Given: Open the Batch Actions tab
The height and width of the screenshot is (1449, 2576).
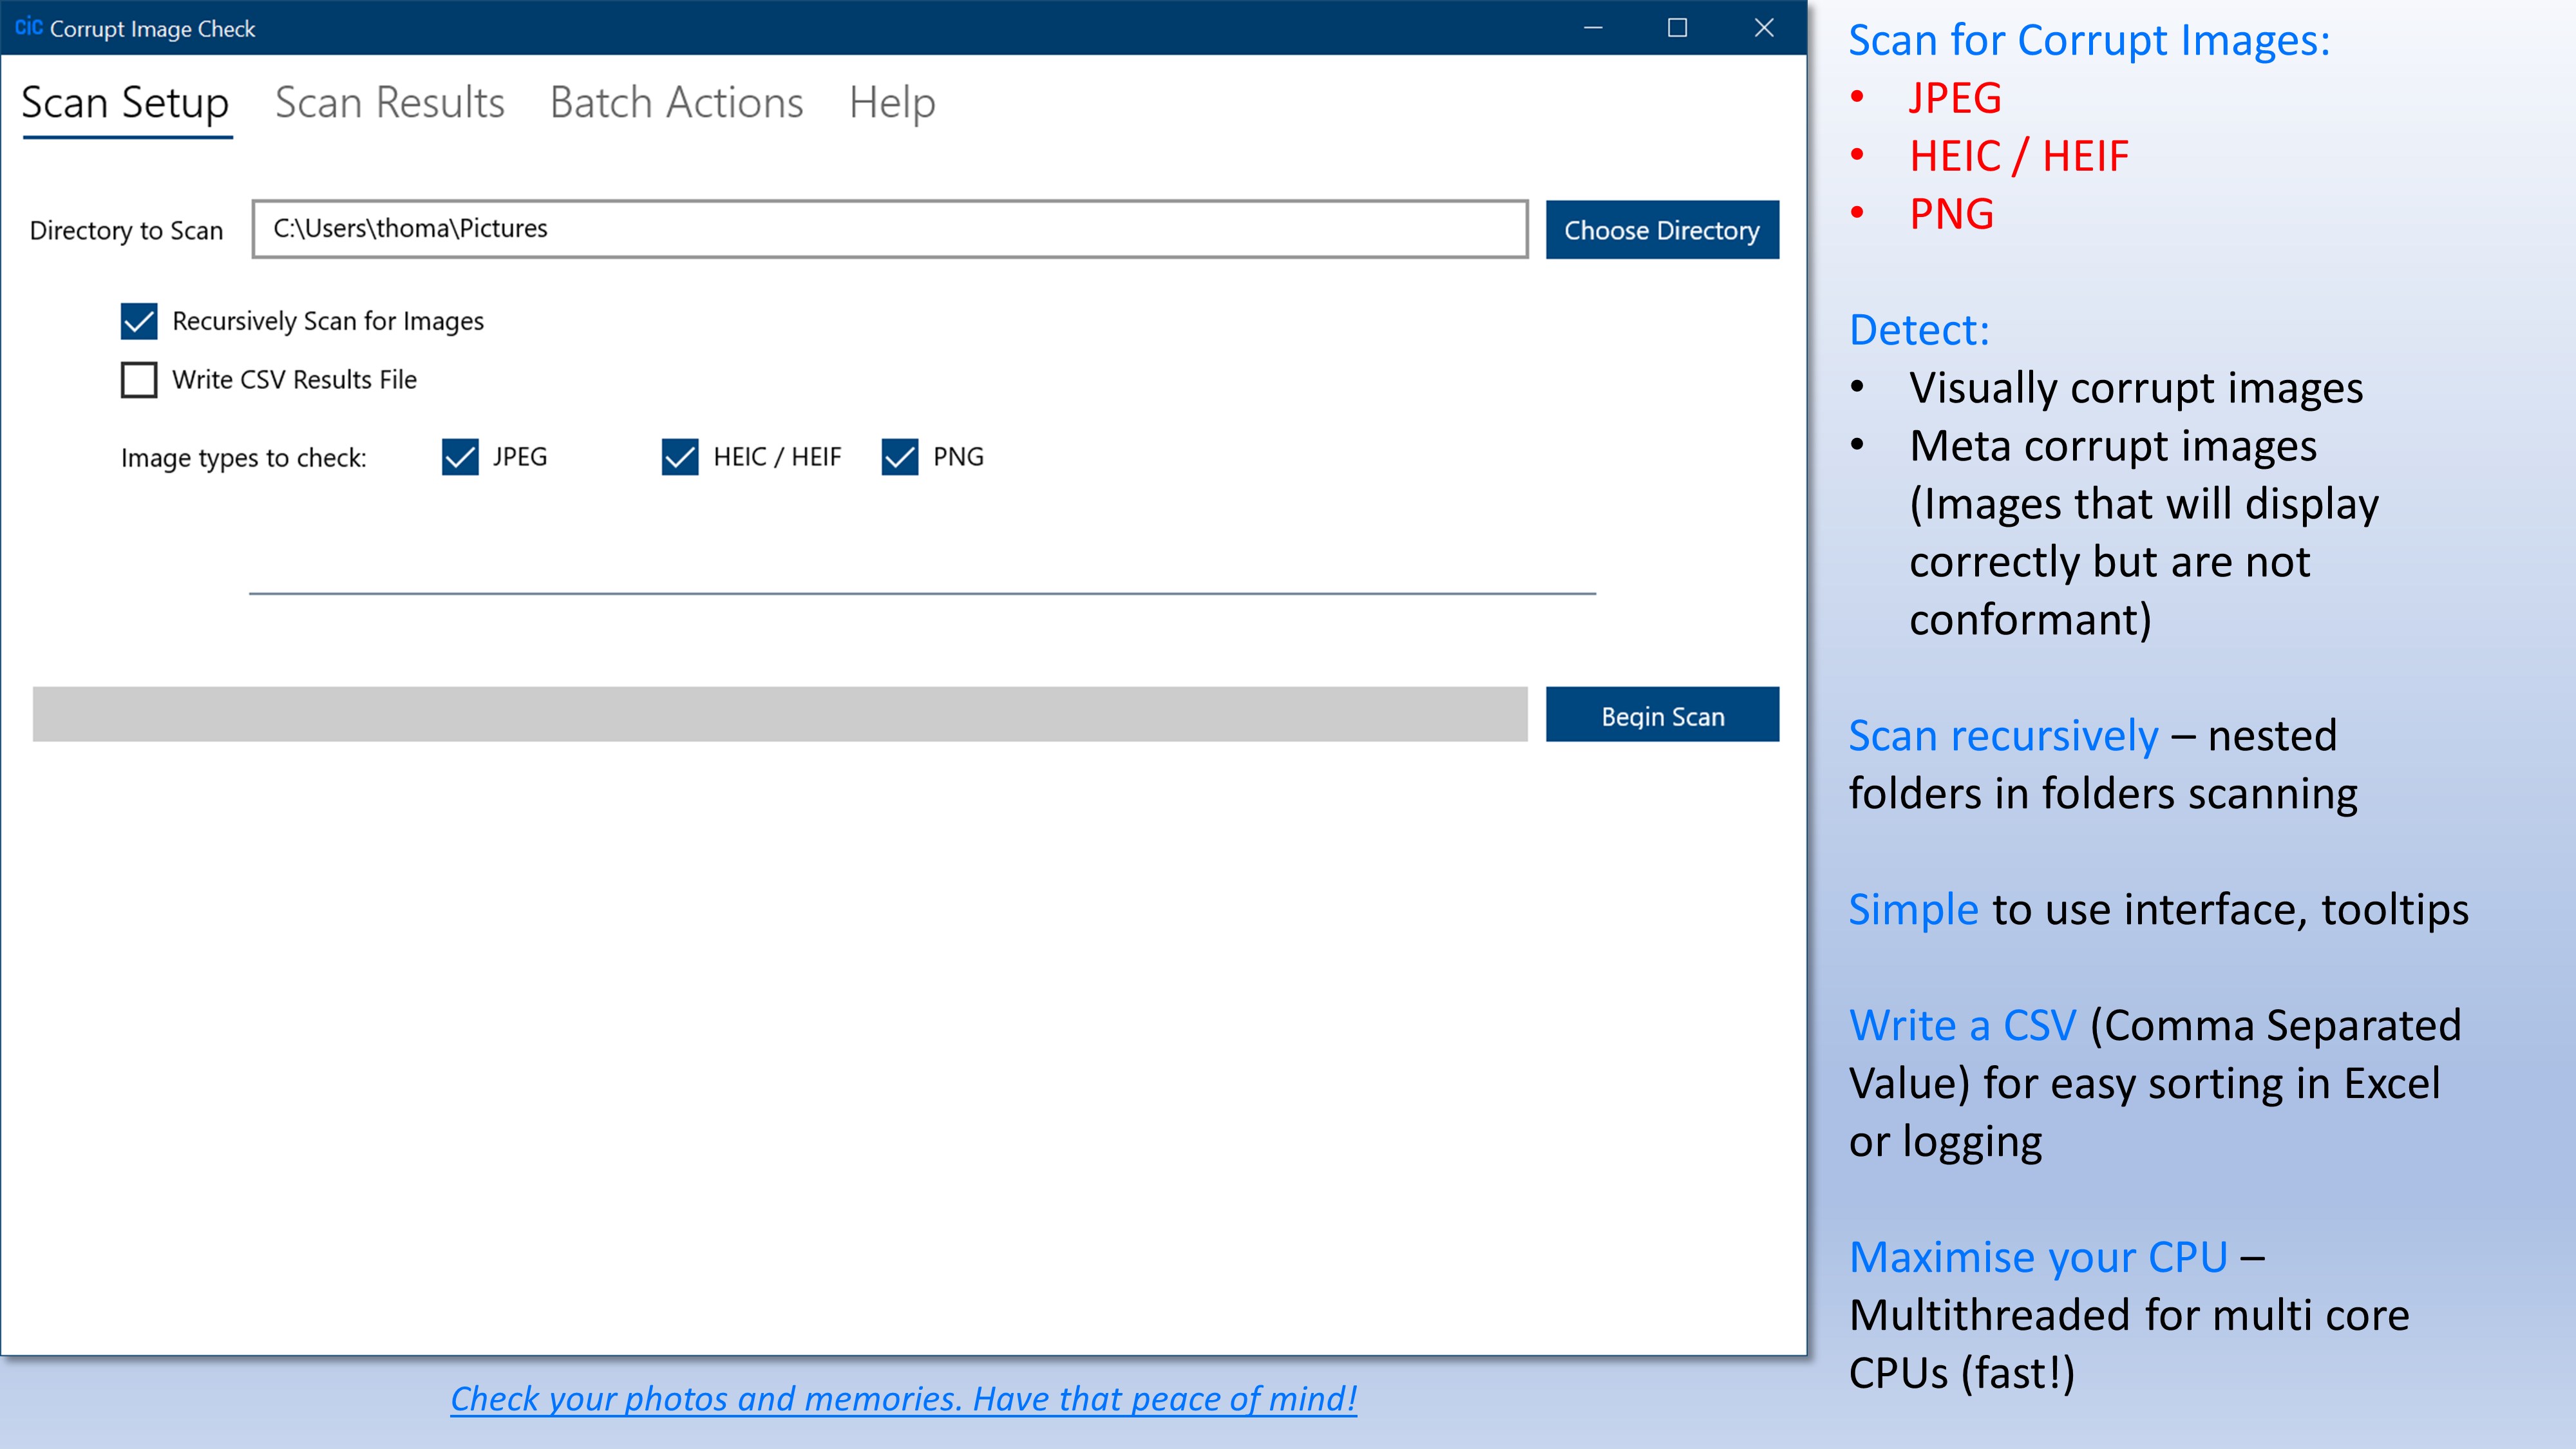Looking at the screenshot, I should tap(676, 102).
